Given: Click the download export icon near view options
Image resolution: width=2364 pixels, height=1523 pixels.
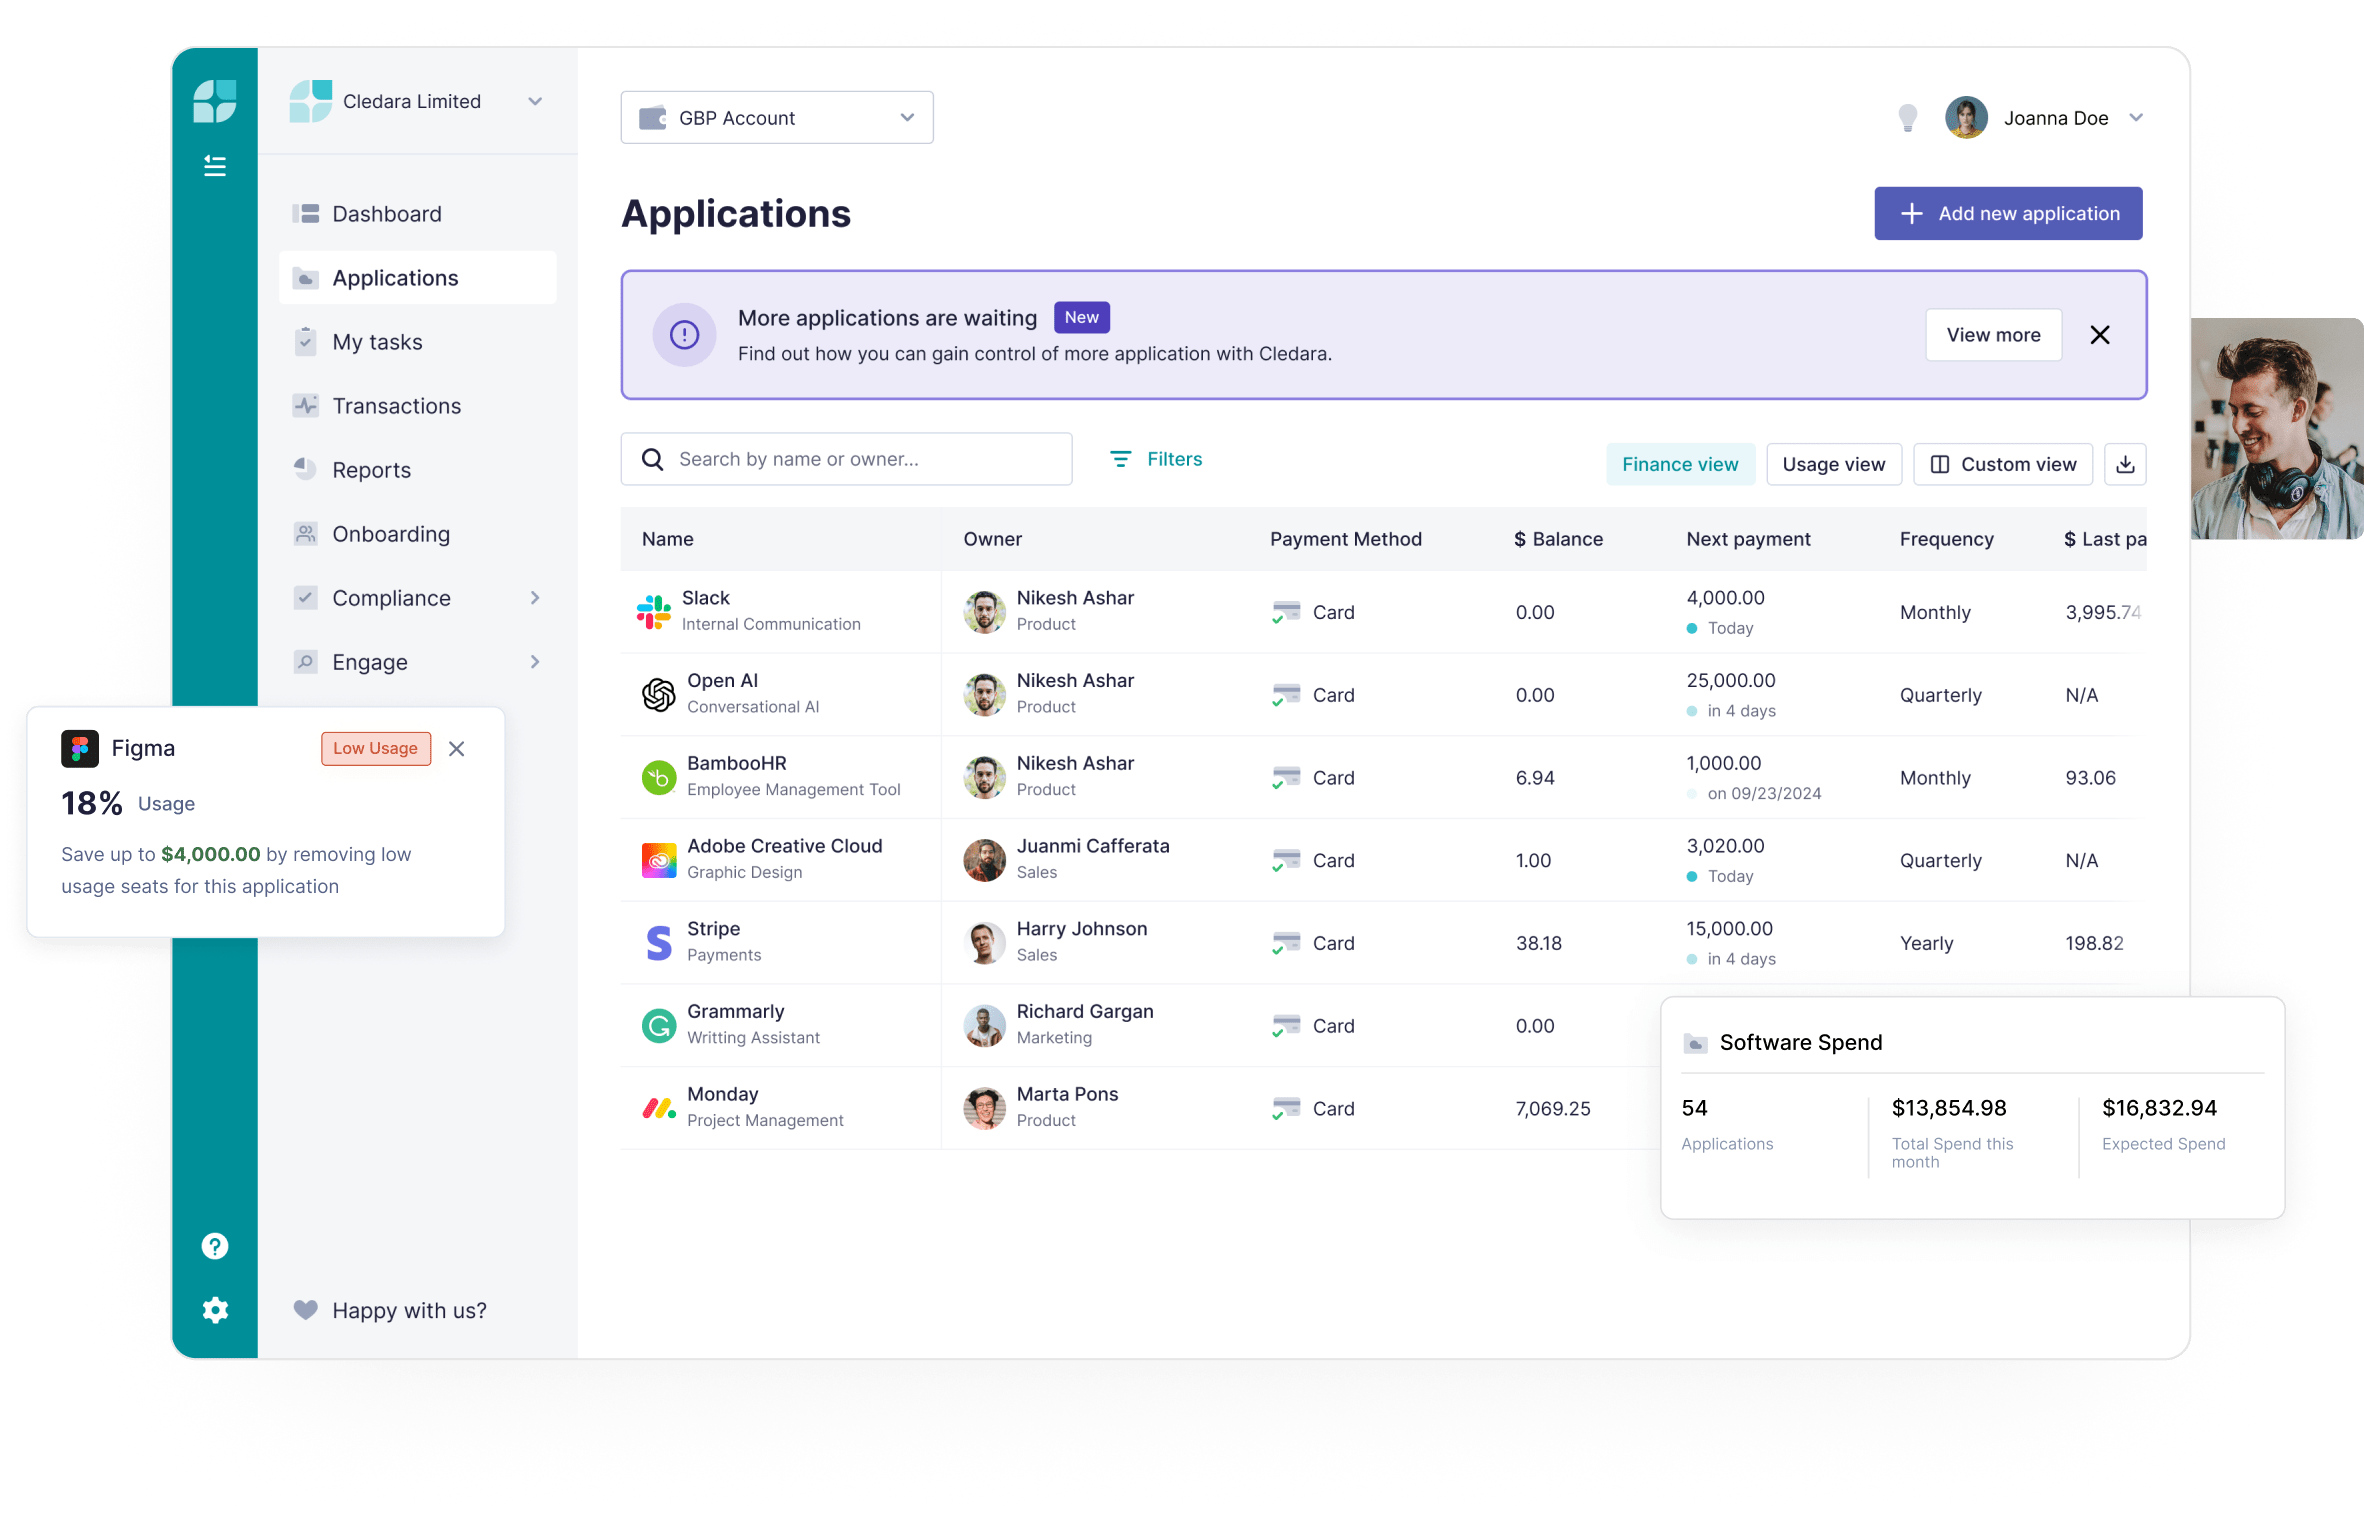Looking at the screenshot, I should coord(2125,463).
